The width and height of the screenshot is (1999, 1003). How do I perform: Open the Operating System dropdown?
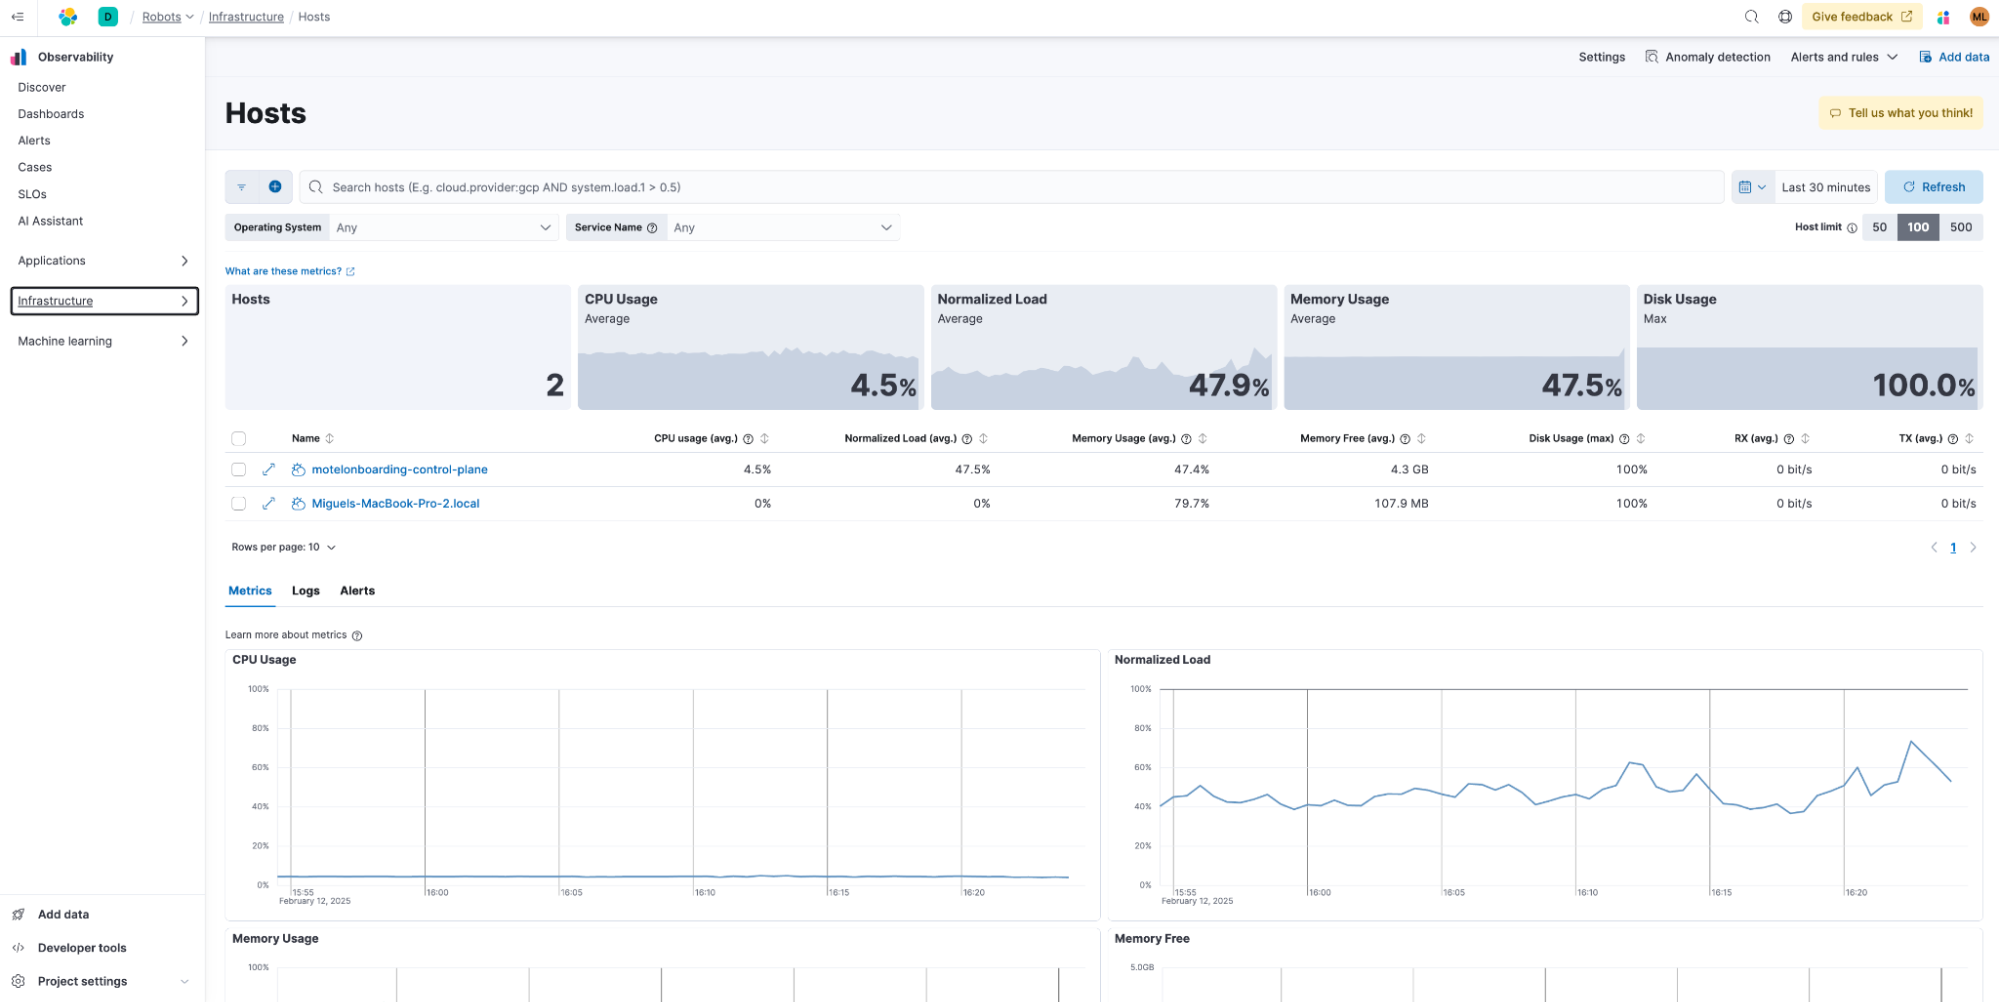[x=444, y=228]
